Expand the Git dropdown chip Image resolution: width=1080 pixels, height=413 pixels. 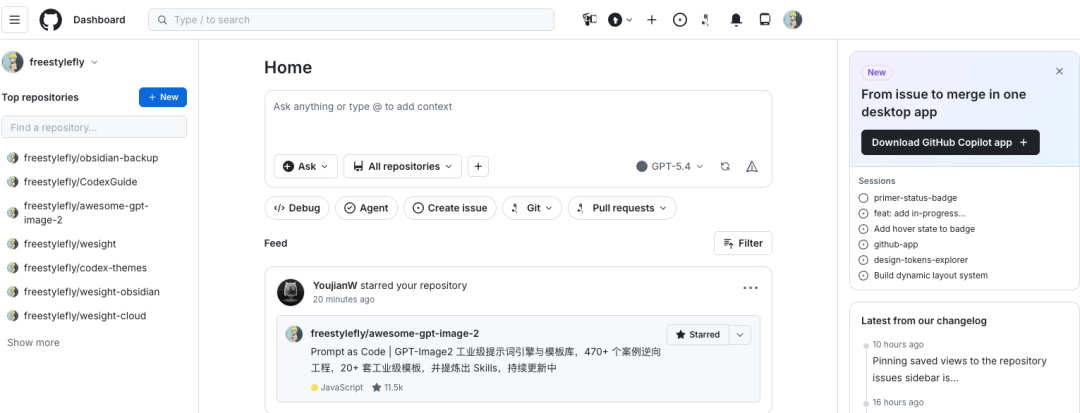click(532, 208)
